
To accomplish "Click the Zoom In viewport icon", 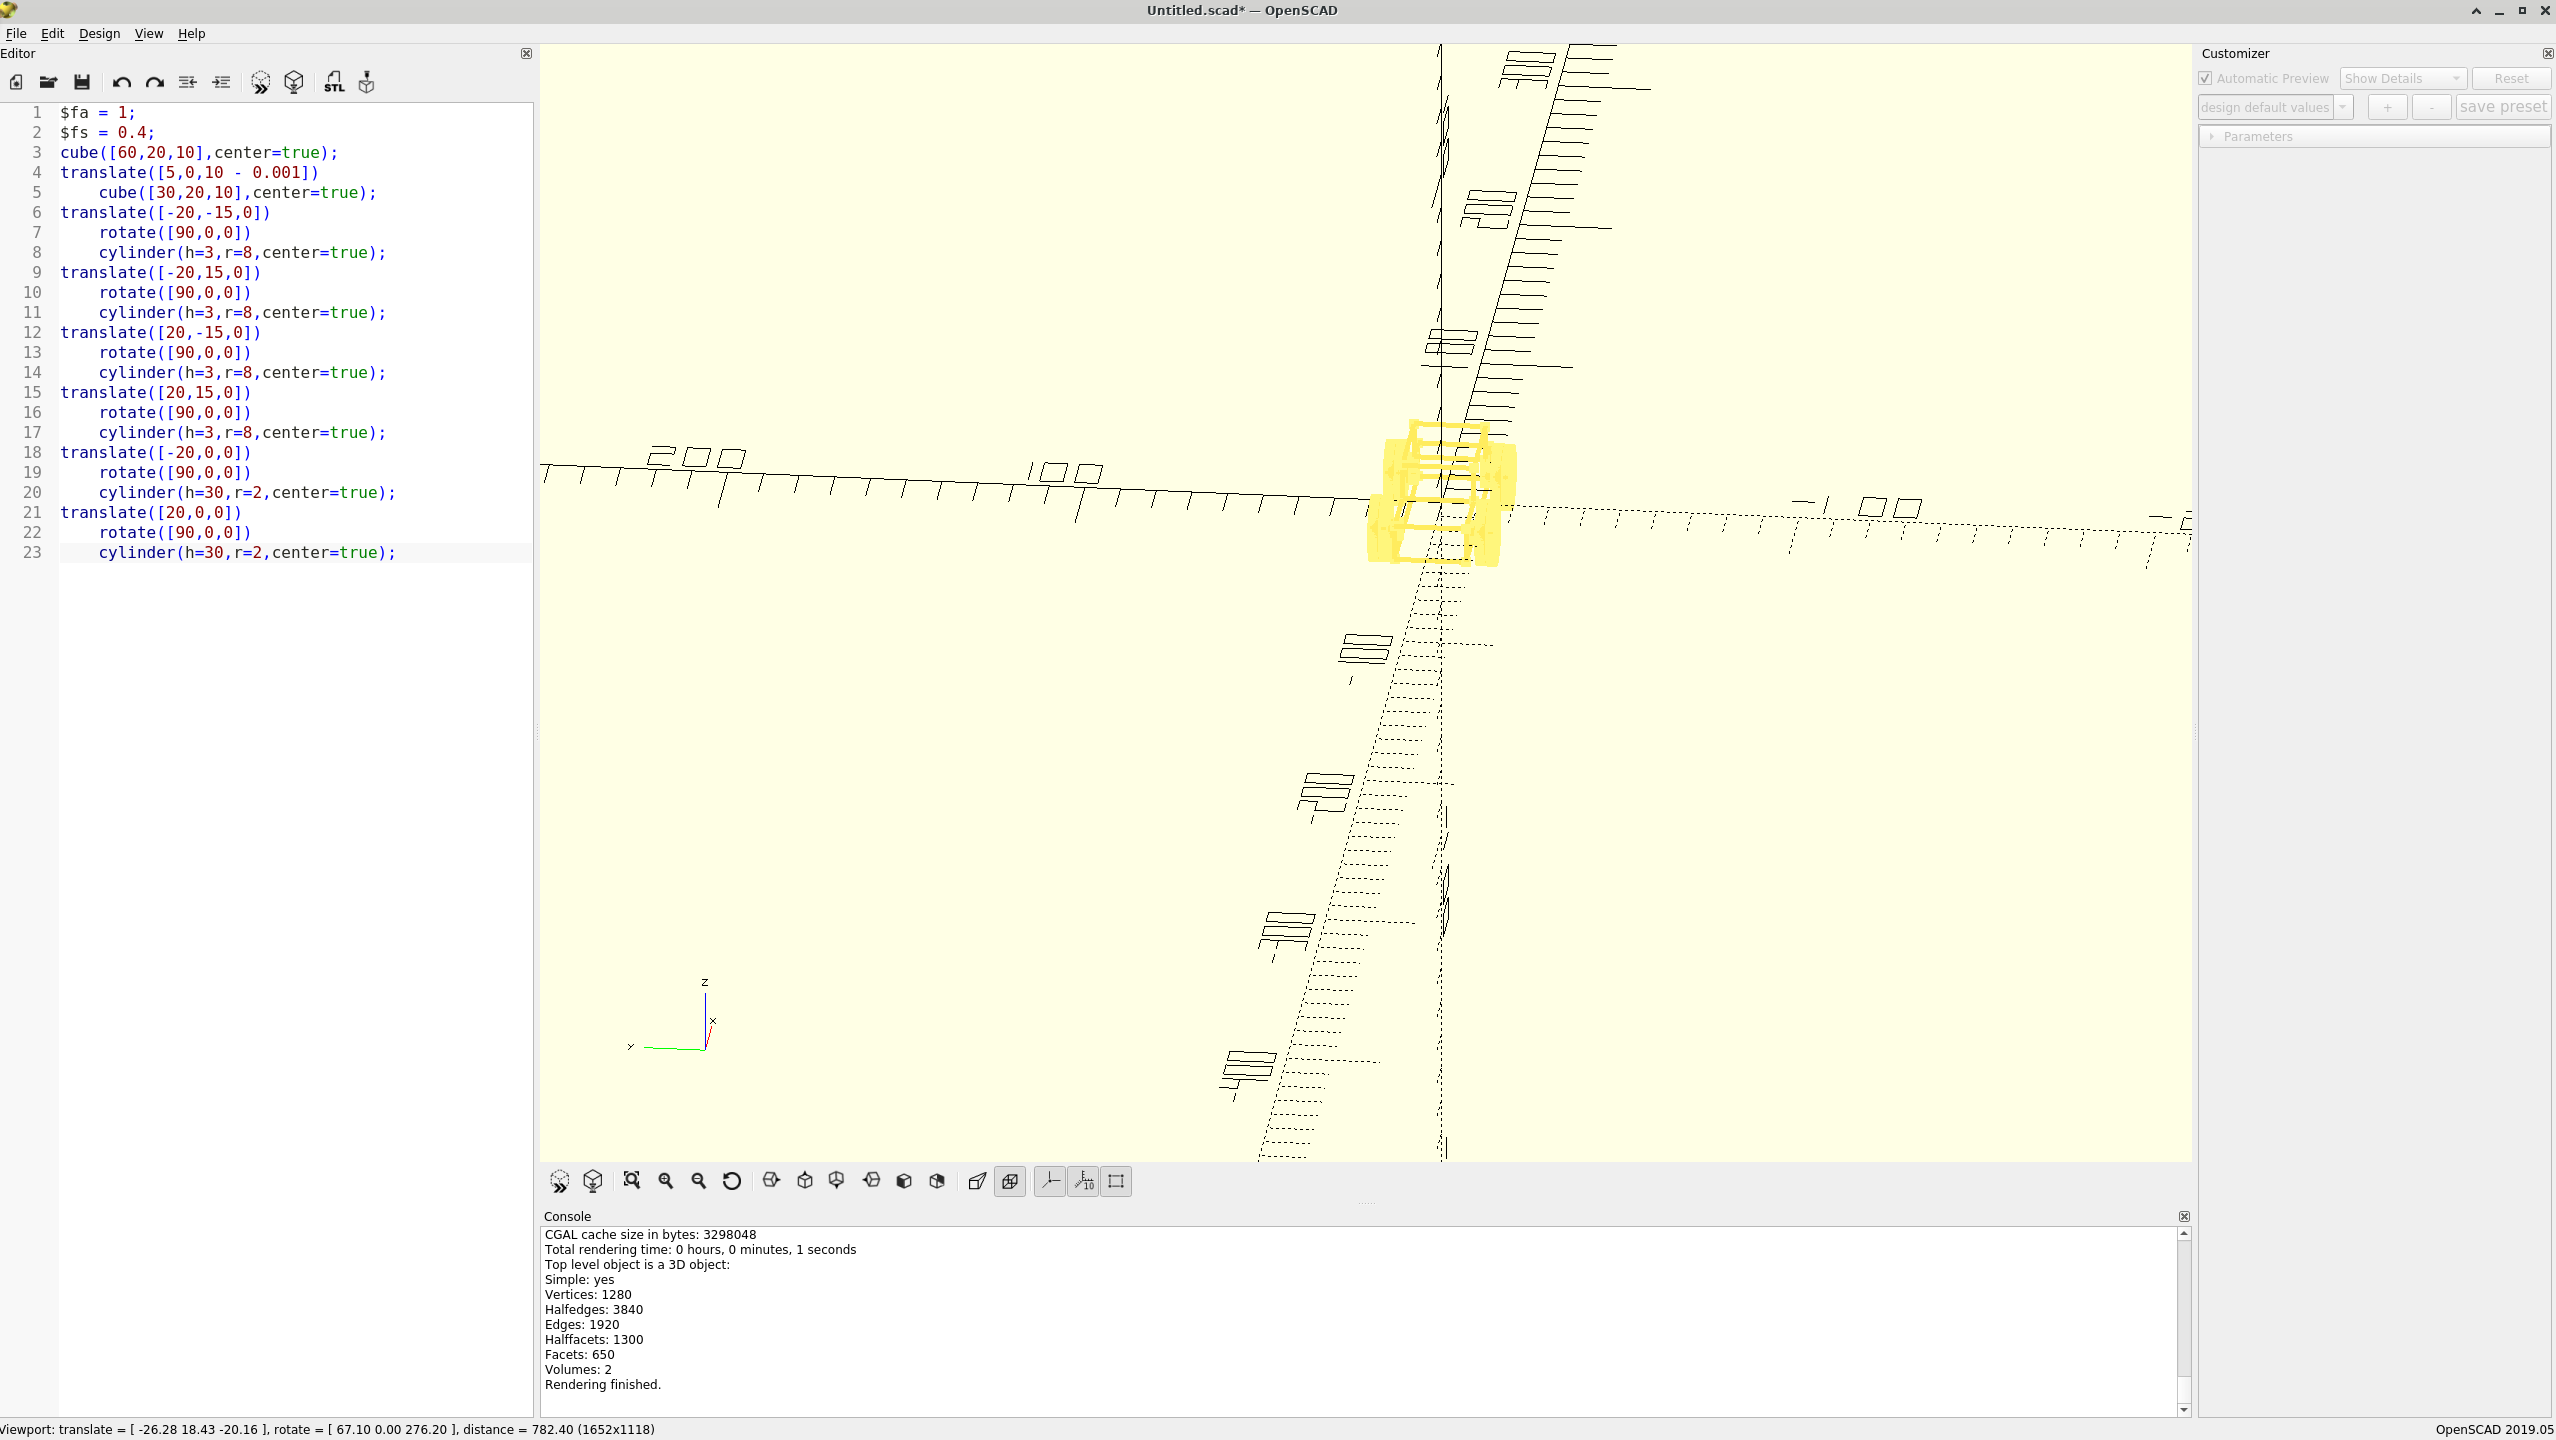I will (665, 1181).
